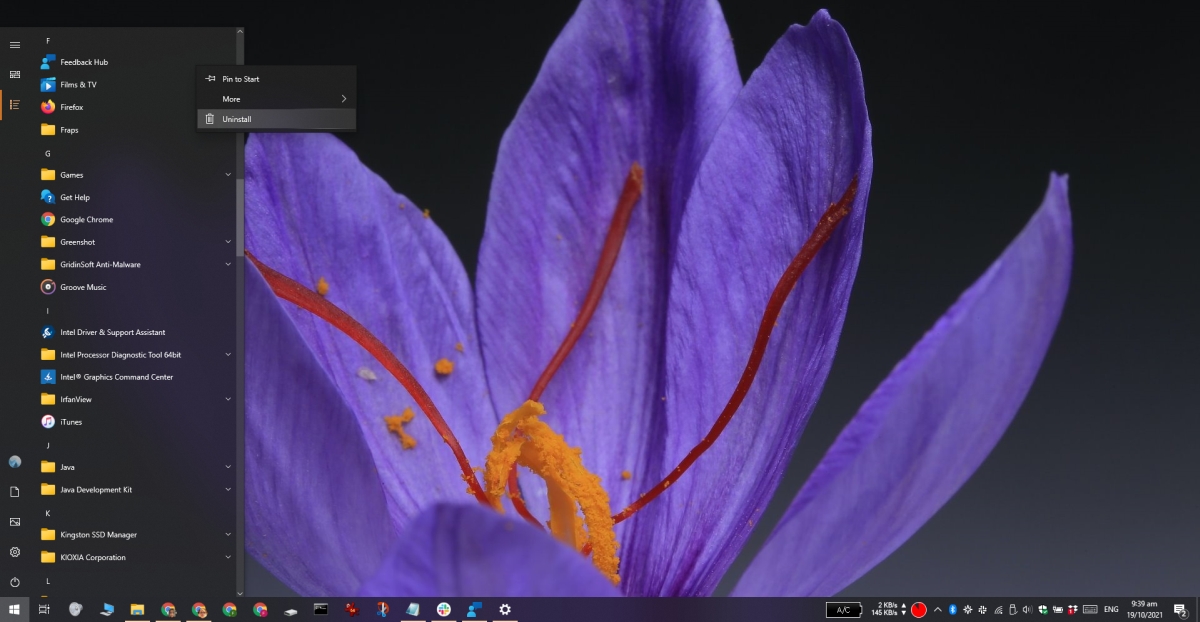
Task: Open the More submenu
Action: tap(276, 99)
